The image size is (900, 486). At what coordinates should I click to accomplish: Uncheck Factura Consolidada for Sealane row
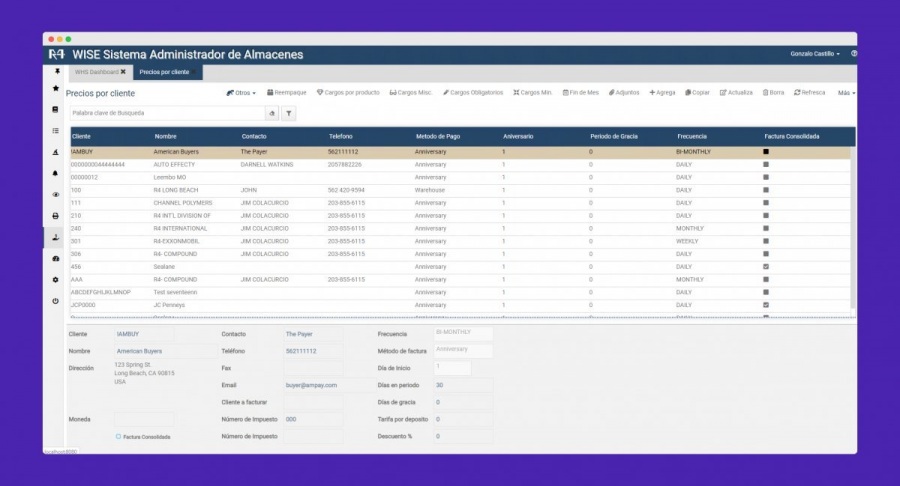pyautogui.click(x=766, y=267)
